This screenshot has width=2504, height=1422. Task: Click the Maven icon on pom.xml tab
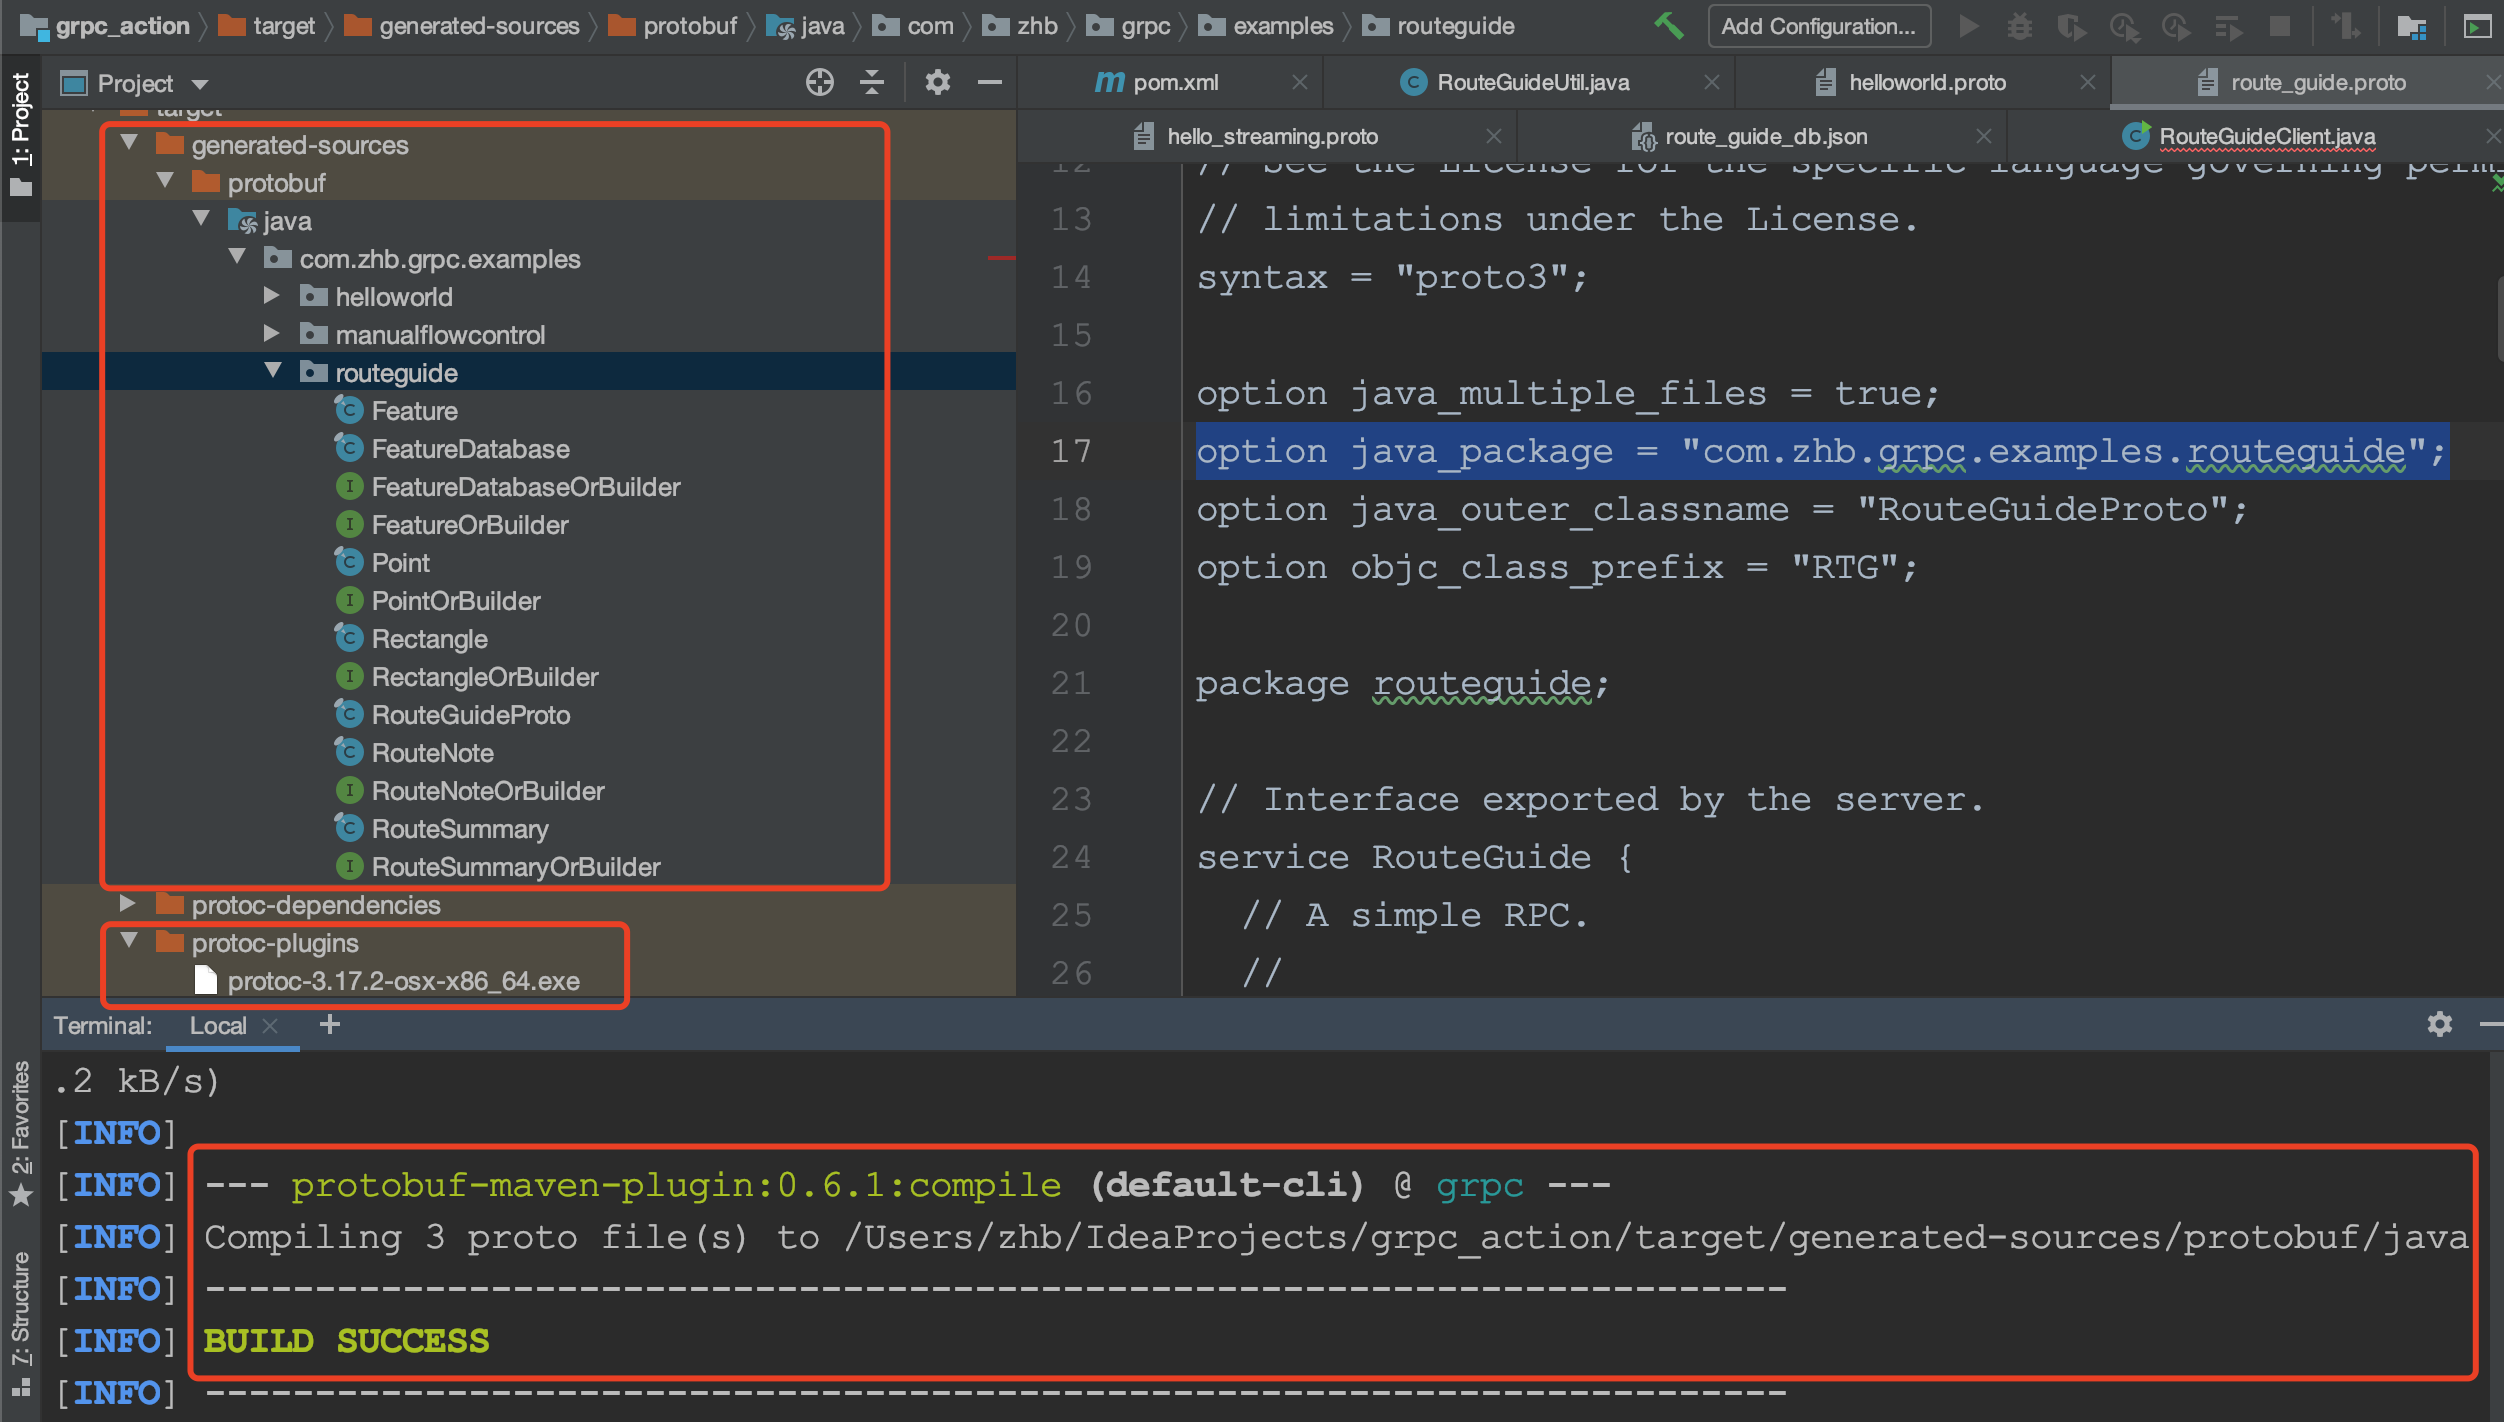(1110, 82)
